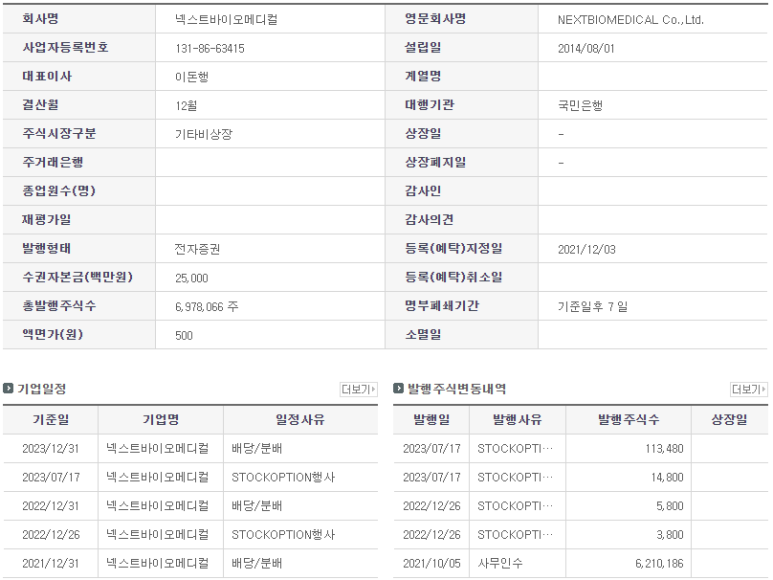Viewport: 773px width, 580px height.
Task: Click 2022/12/26 date in 기업일정 table
Action: [x=51, y=535]
